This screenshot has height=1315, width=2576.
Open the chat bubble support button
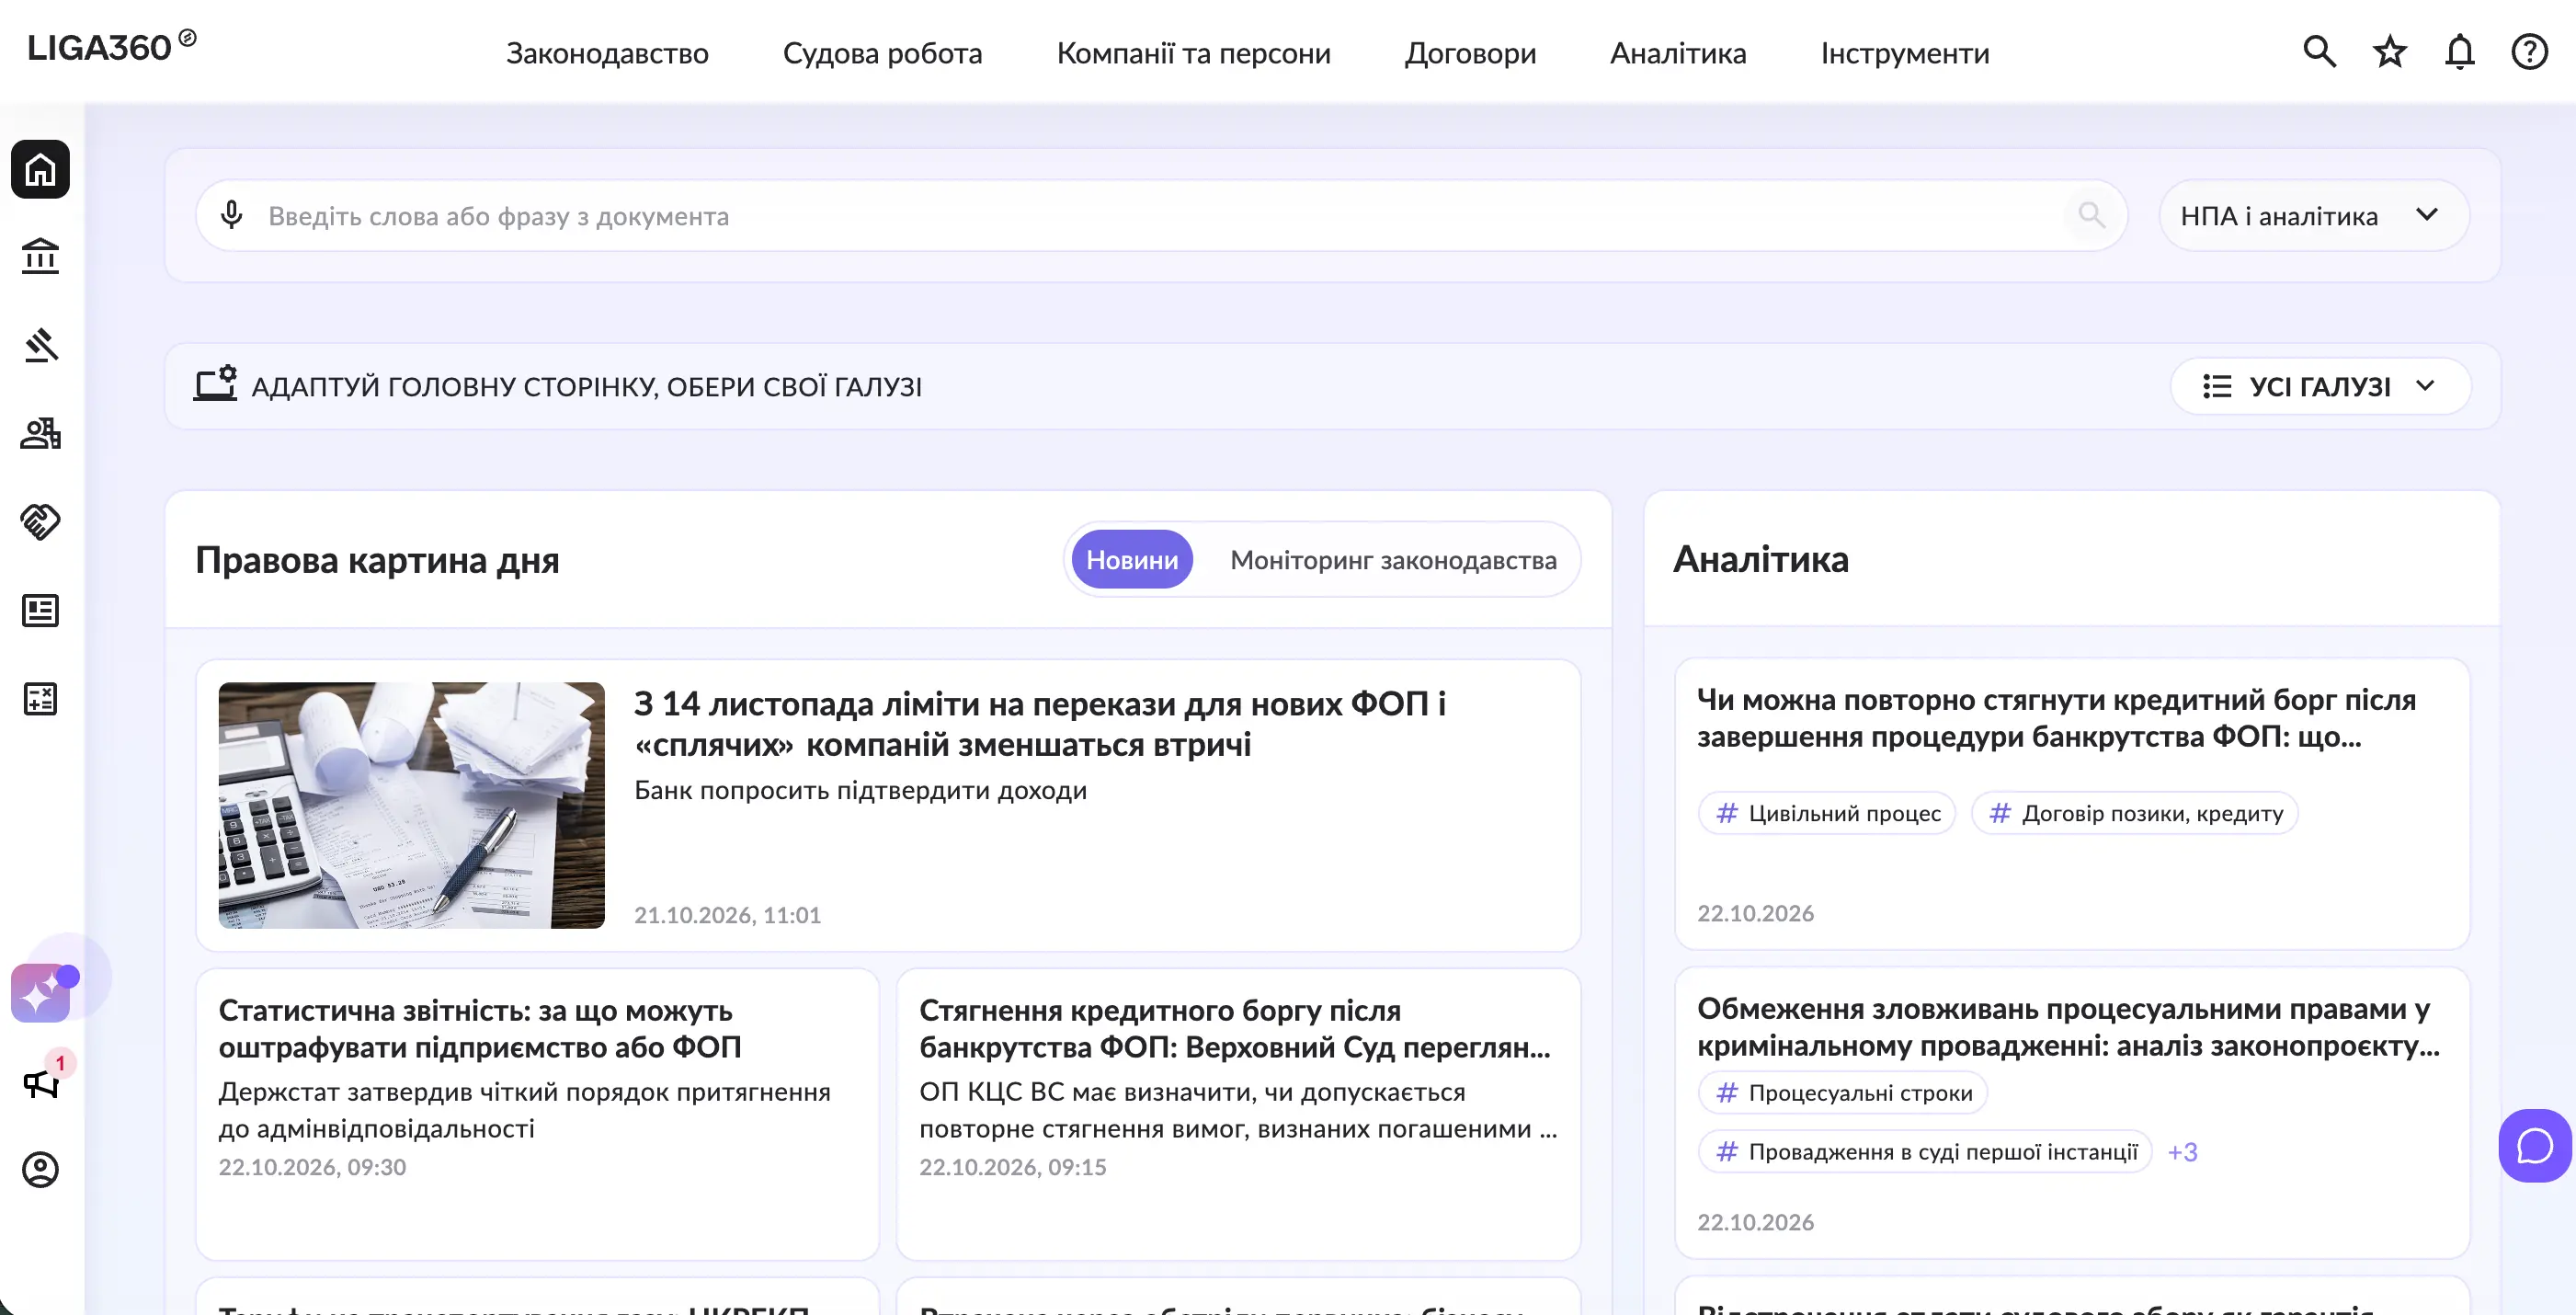(2535, 1146)
